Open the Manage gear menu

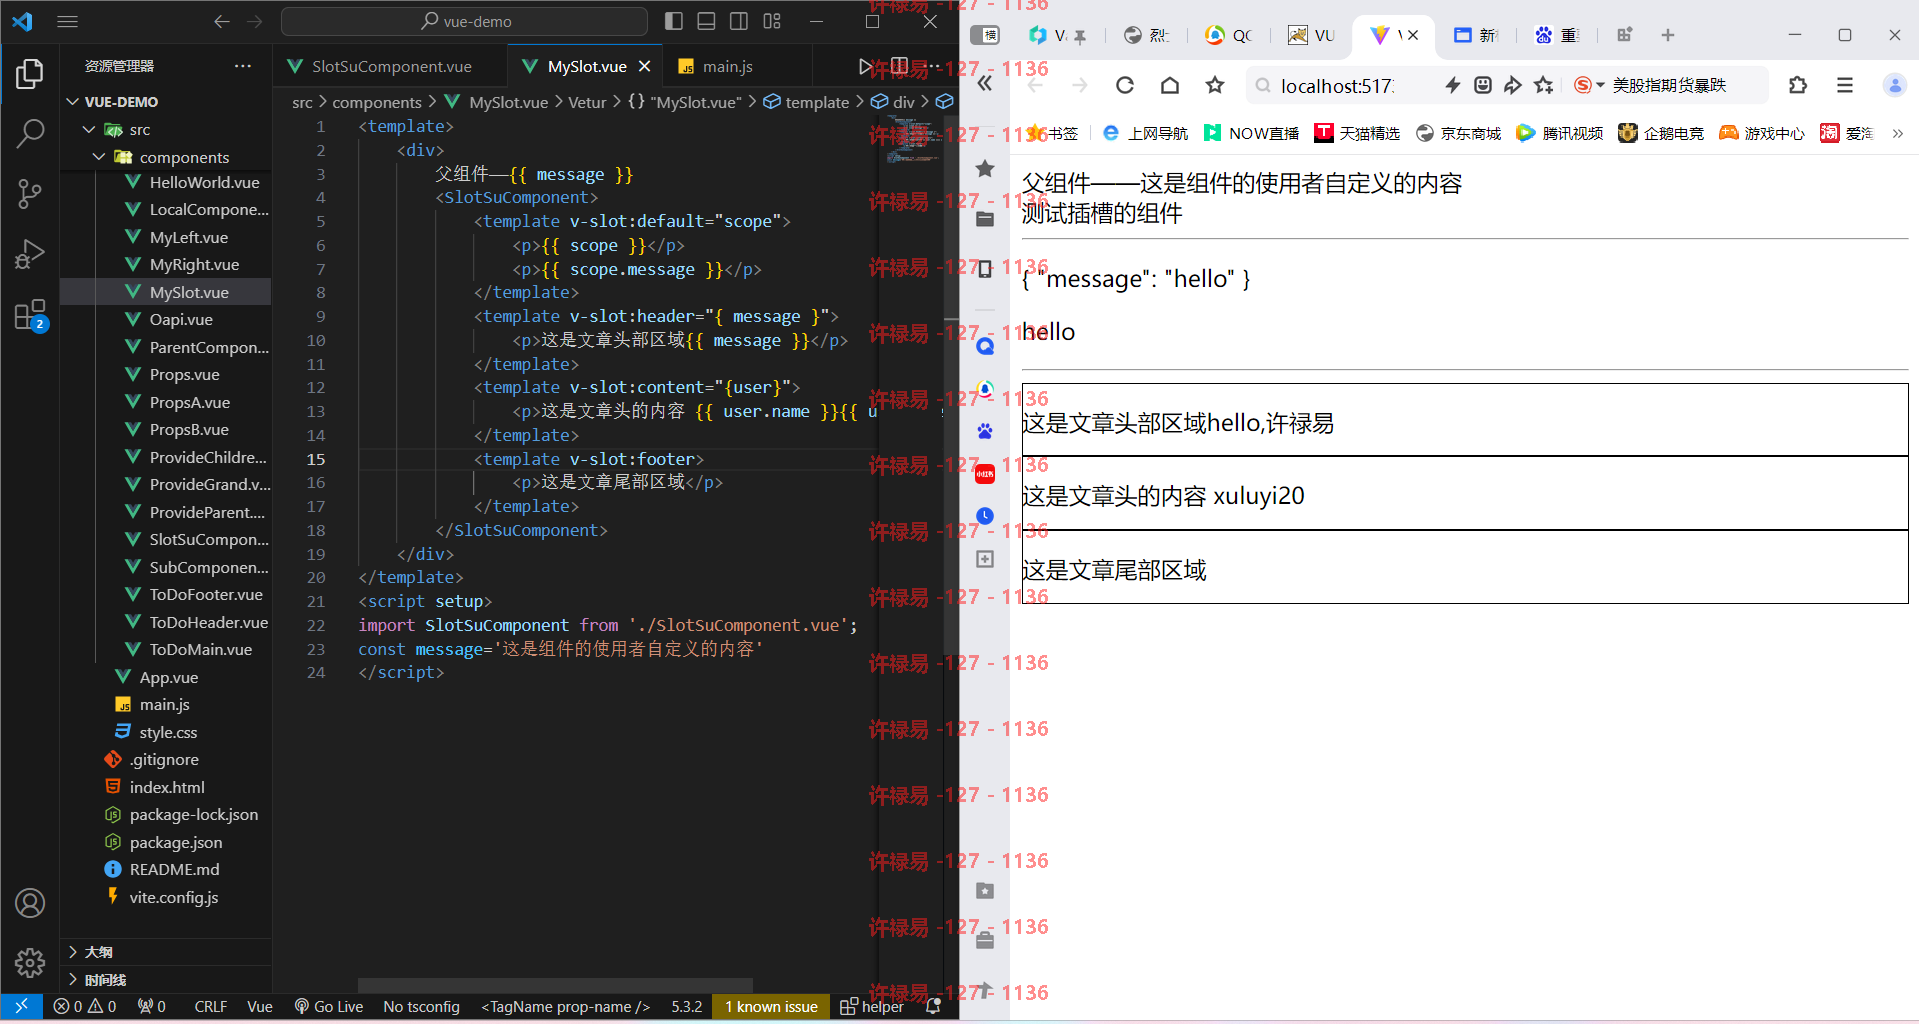(x=30, y=963)
